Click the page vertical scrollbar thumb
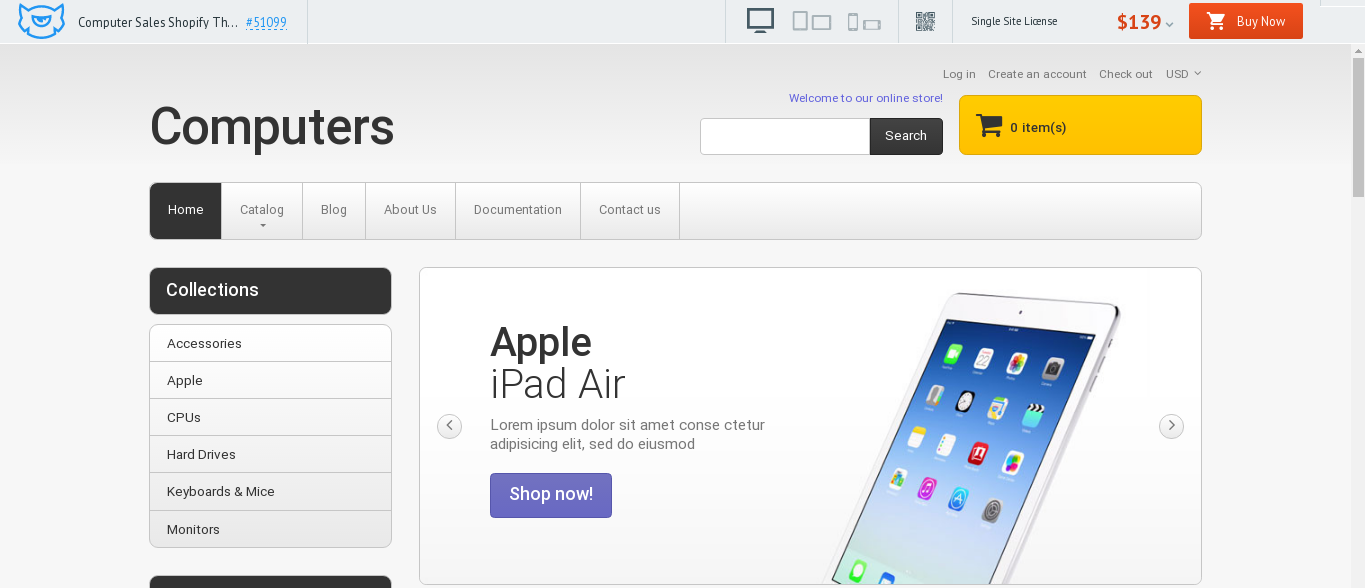1365x588 pixels. [x=1358, y=128]
